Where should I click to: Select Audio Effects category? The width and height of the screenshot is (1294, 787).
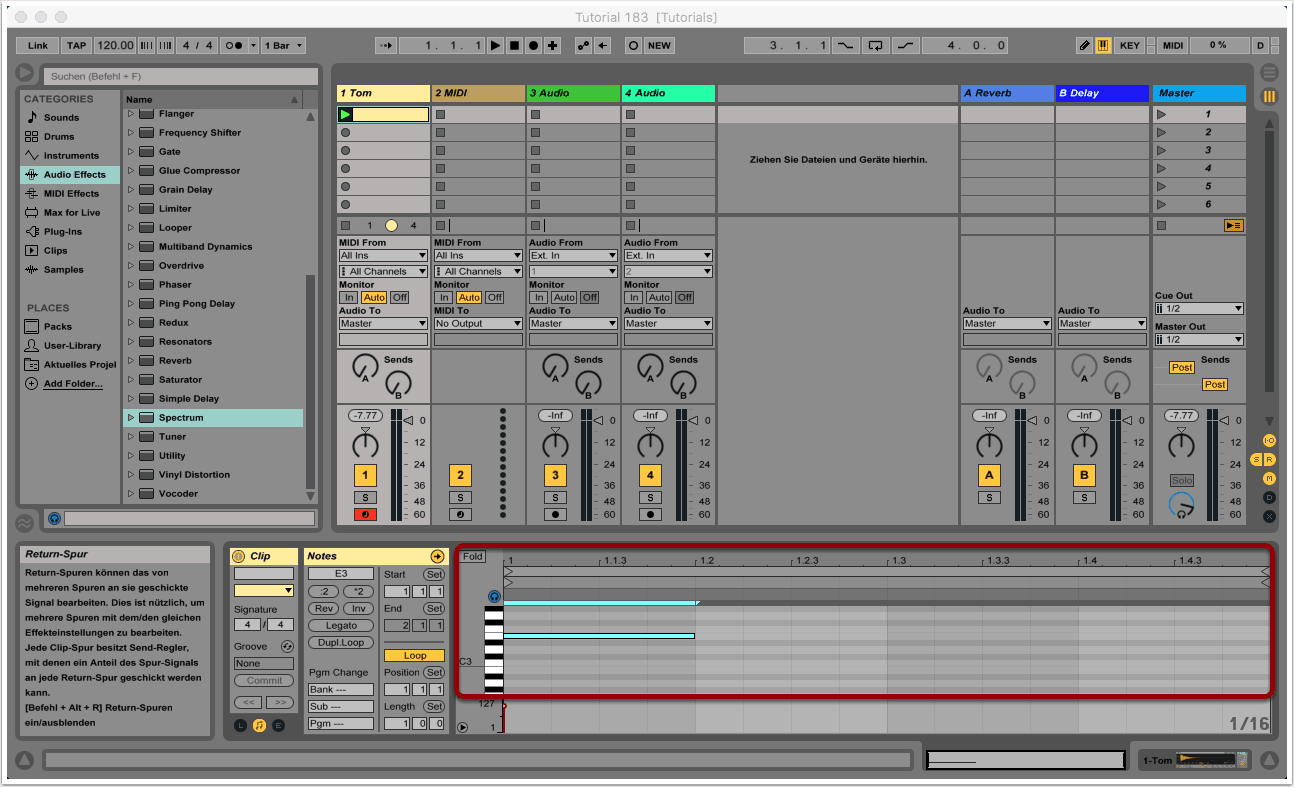[74, 175]
